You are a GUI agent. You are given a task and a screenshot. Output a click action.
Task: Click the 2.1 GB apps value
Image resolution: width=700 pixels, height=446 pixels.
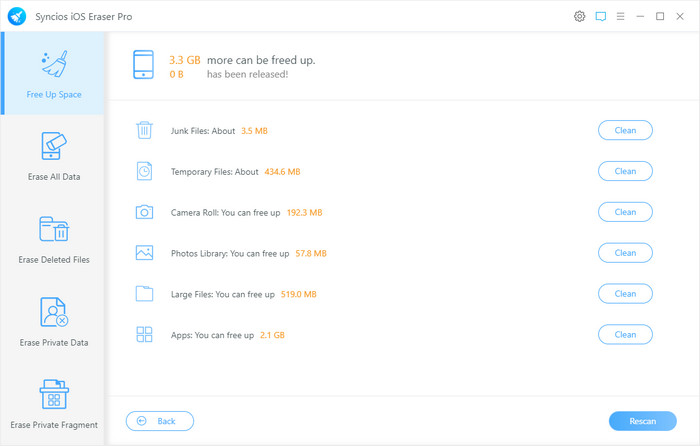272,335
